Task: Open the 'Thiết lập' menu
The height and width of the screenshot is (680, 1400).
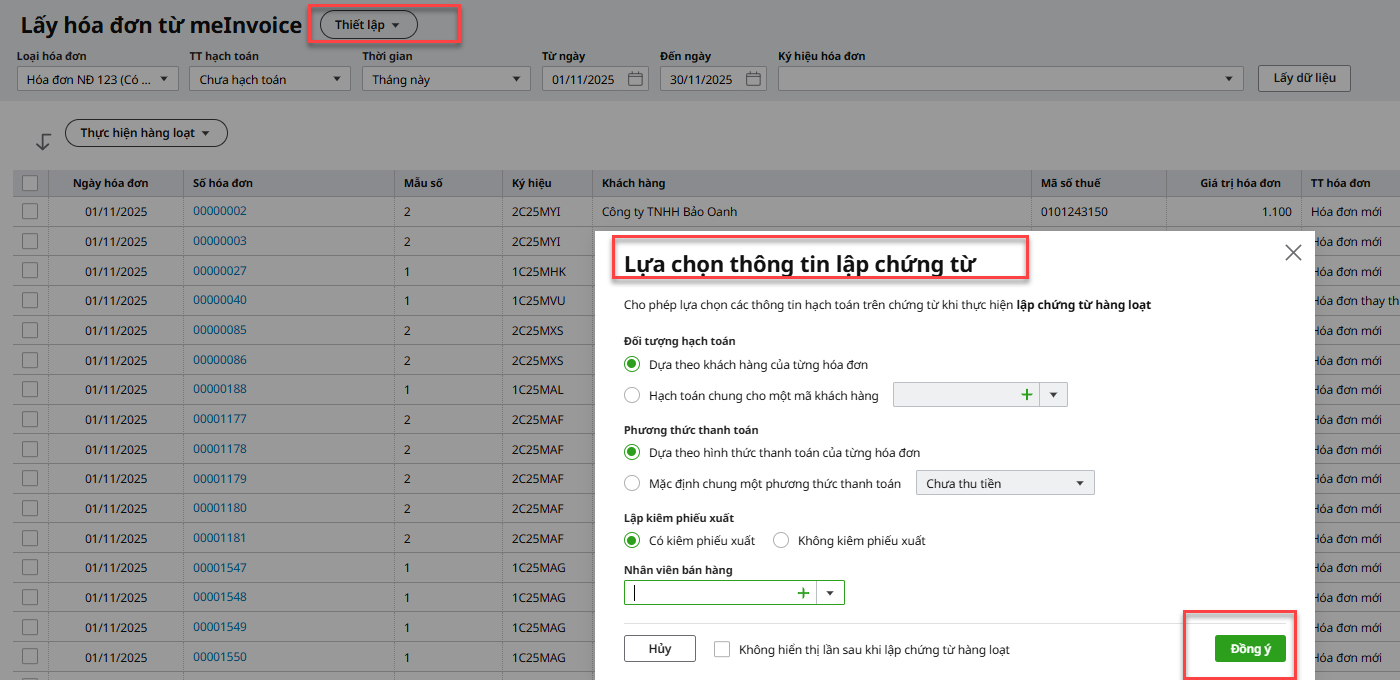Action: (368, 25)
